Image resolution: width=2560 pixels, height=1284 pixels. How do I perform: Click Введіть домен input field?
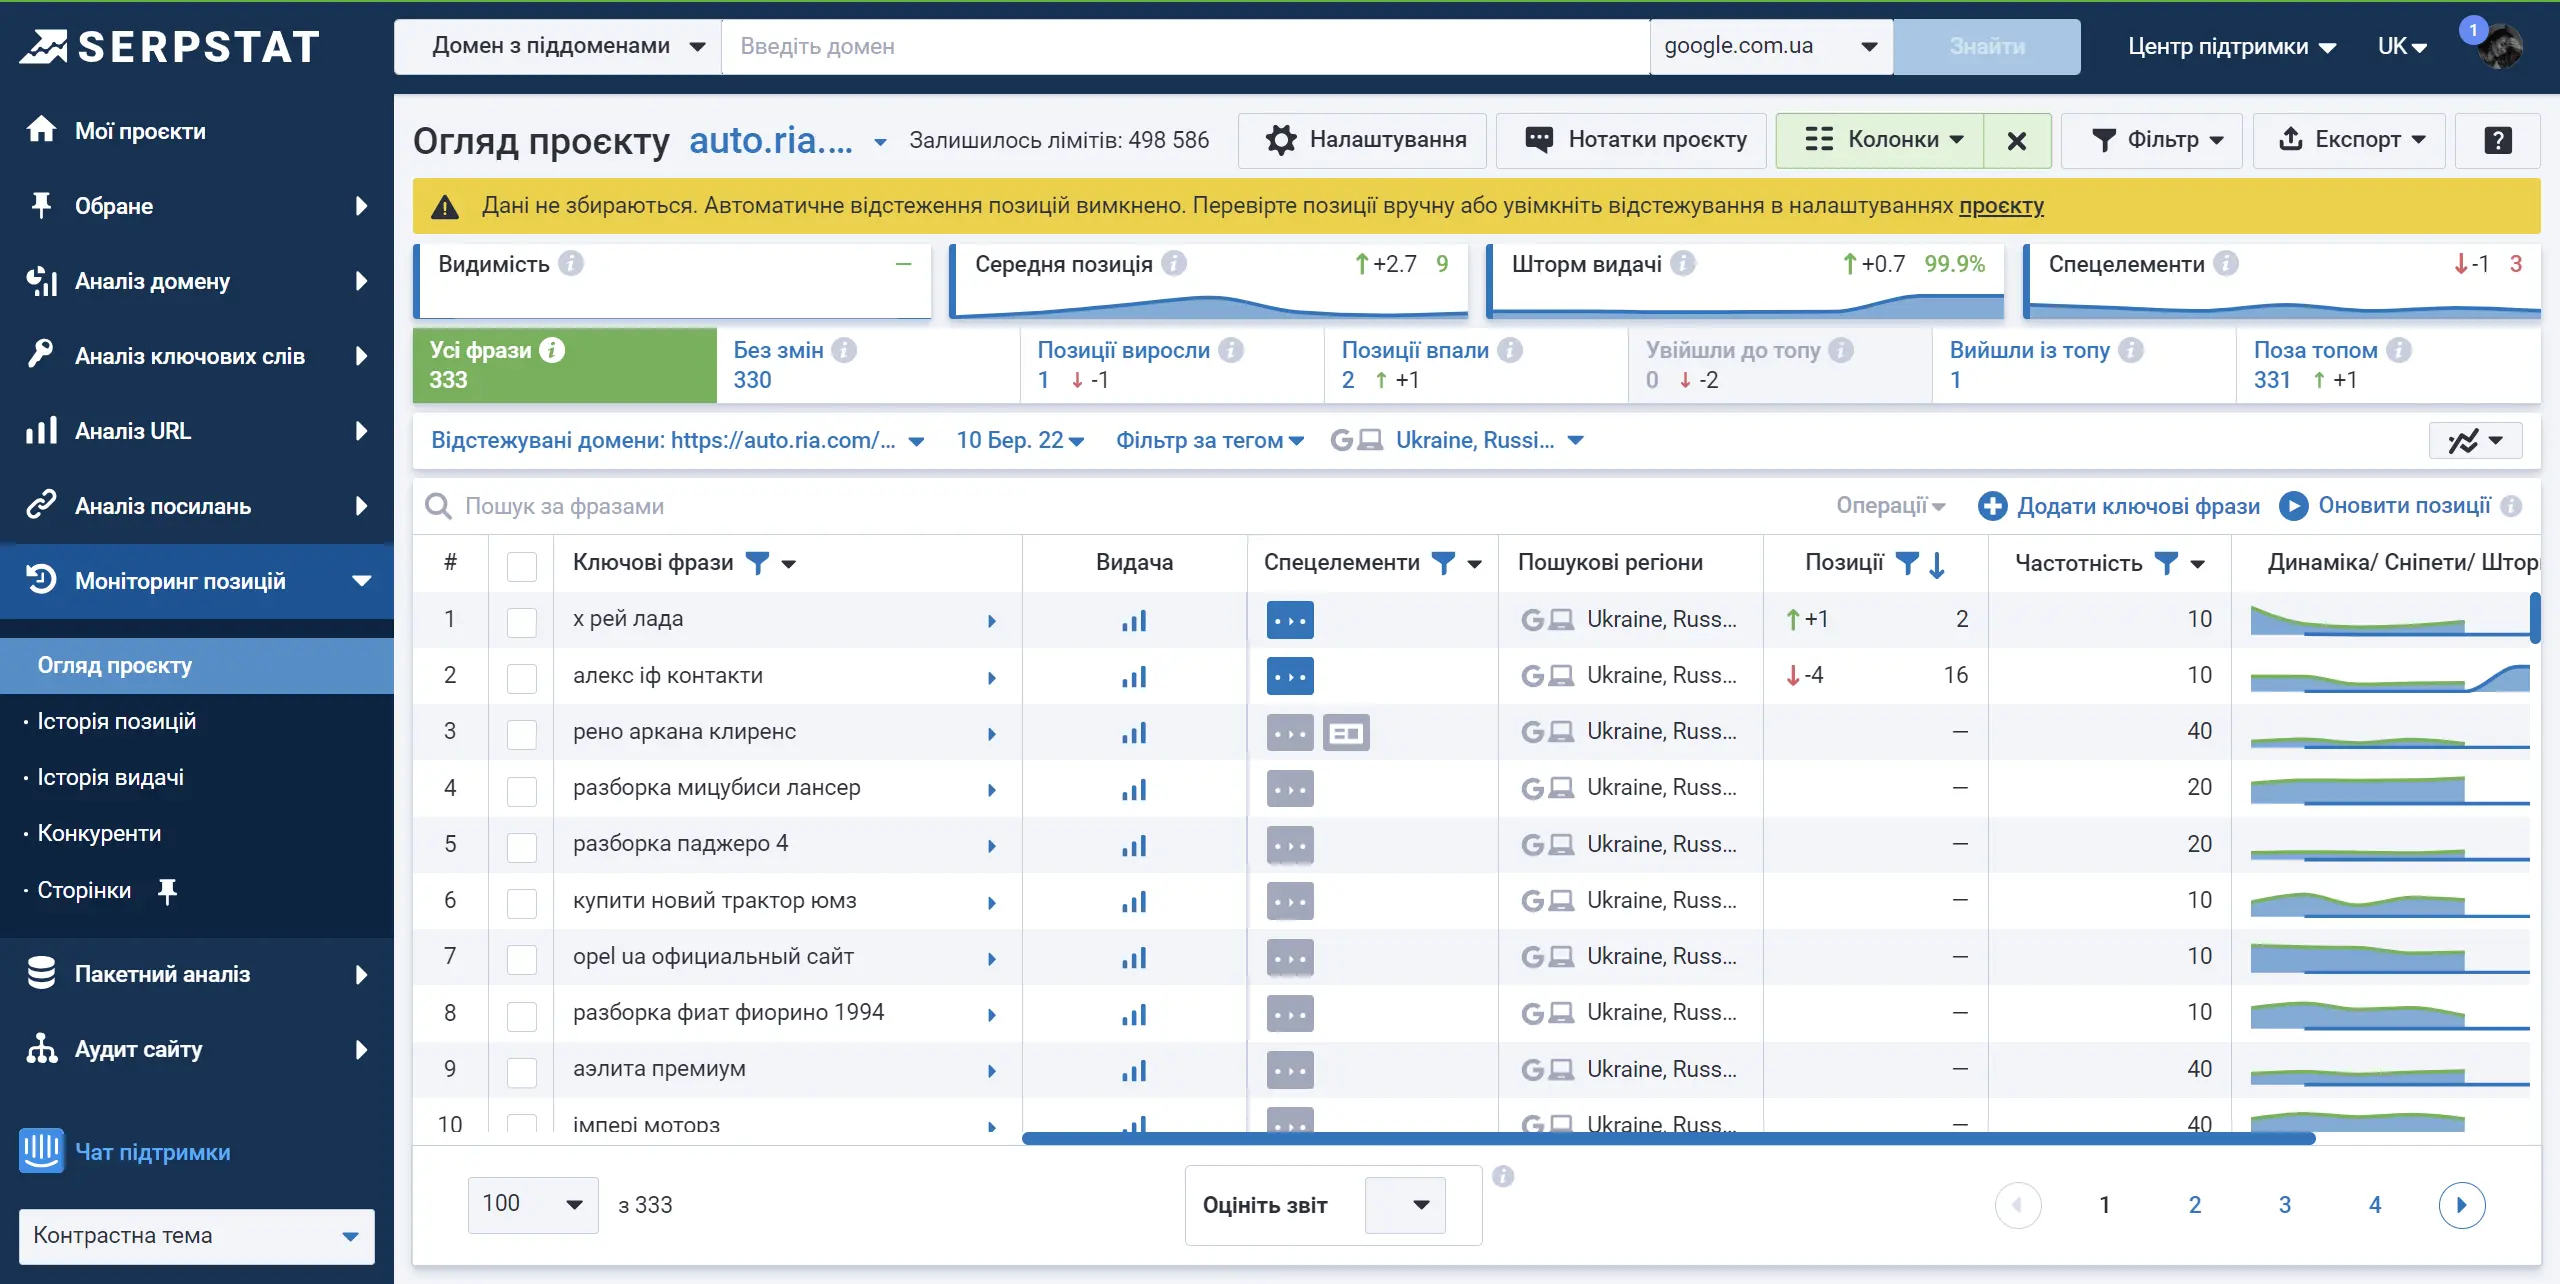coord(1185,46)
